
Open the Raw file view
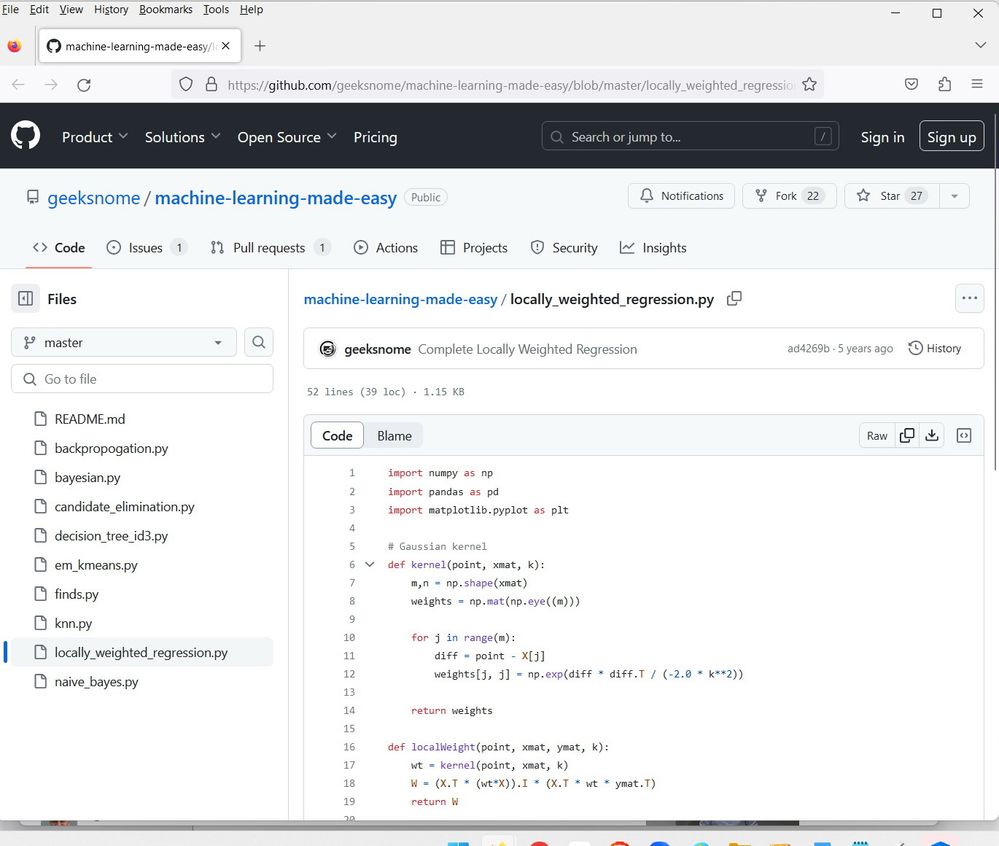pos(877,436)
